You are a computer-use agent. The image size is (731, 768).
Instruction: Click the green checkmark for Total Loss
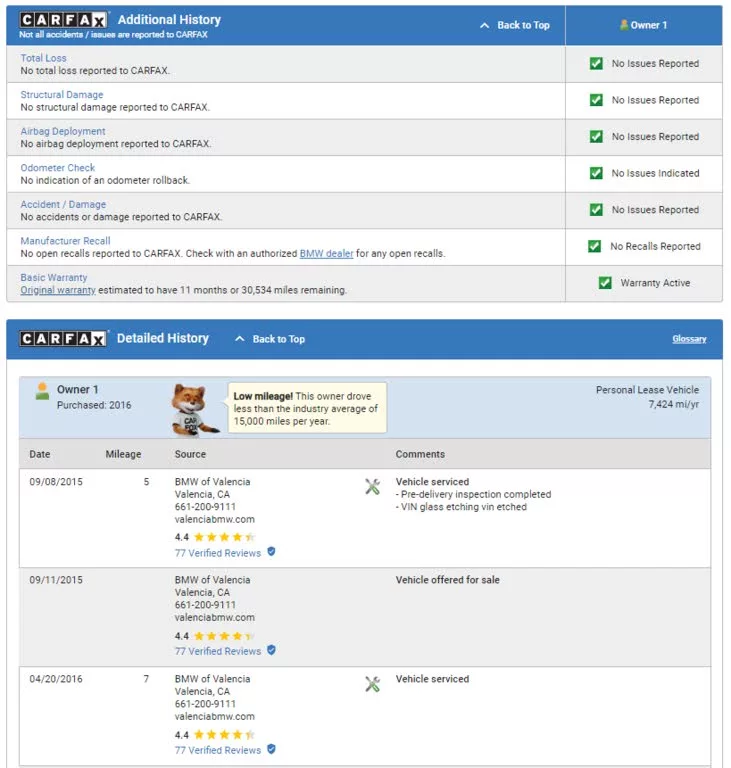[596, 64]
